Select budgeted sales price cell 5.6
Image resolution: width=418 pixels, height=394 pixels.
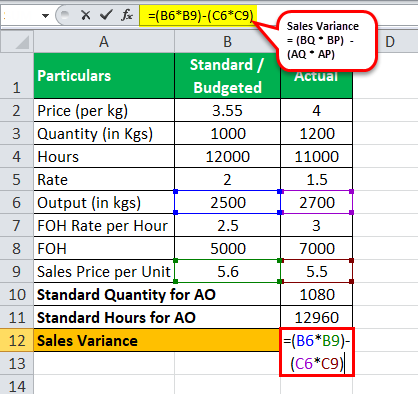pos(227,271)
